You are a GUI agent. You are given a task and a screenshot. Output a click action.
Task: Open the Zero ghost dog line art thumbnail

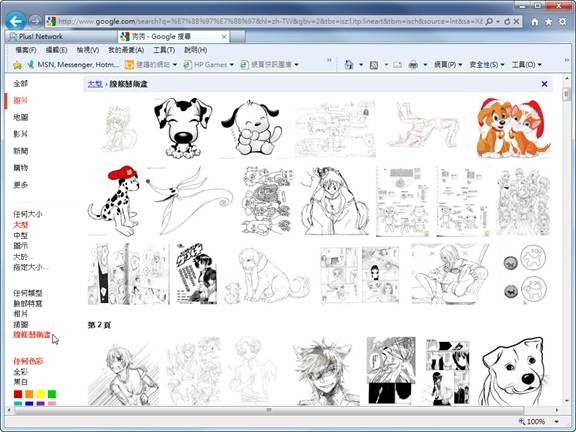coord(190,201)
